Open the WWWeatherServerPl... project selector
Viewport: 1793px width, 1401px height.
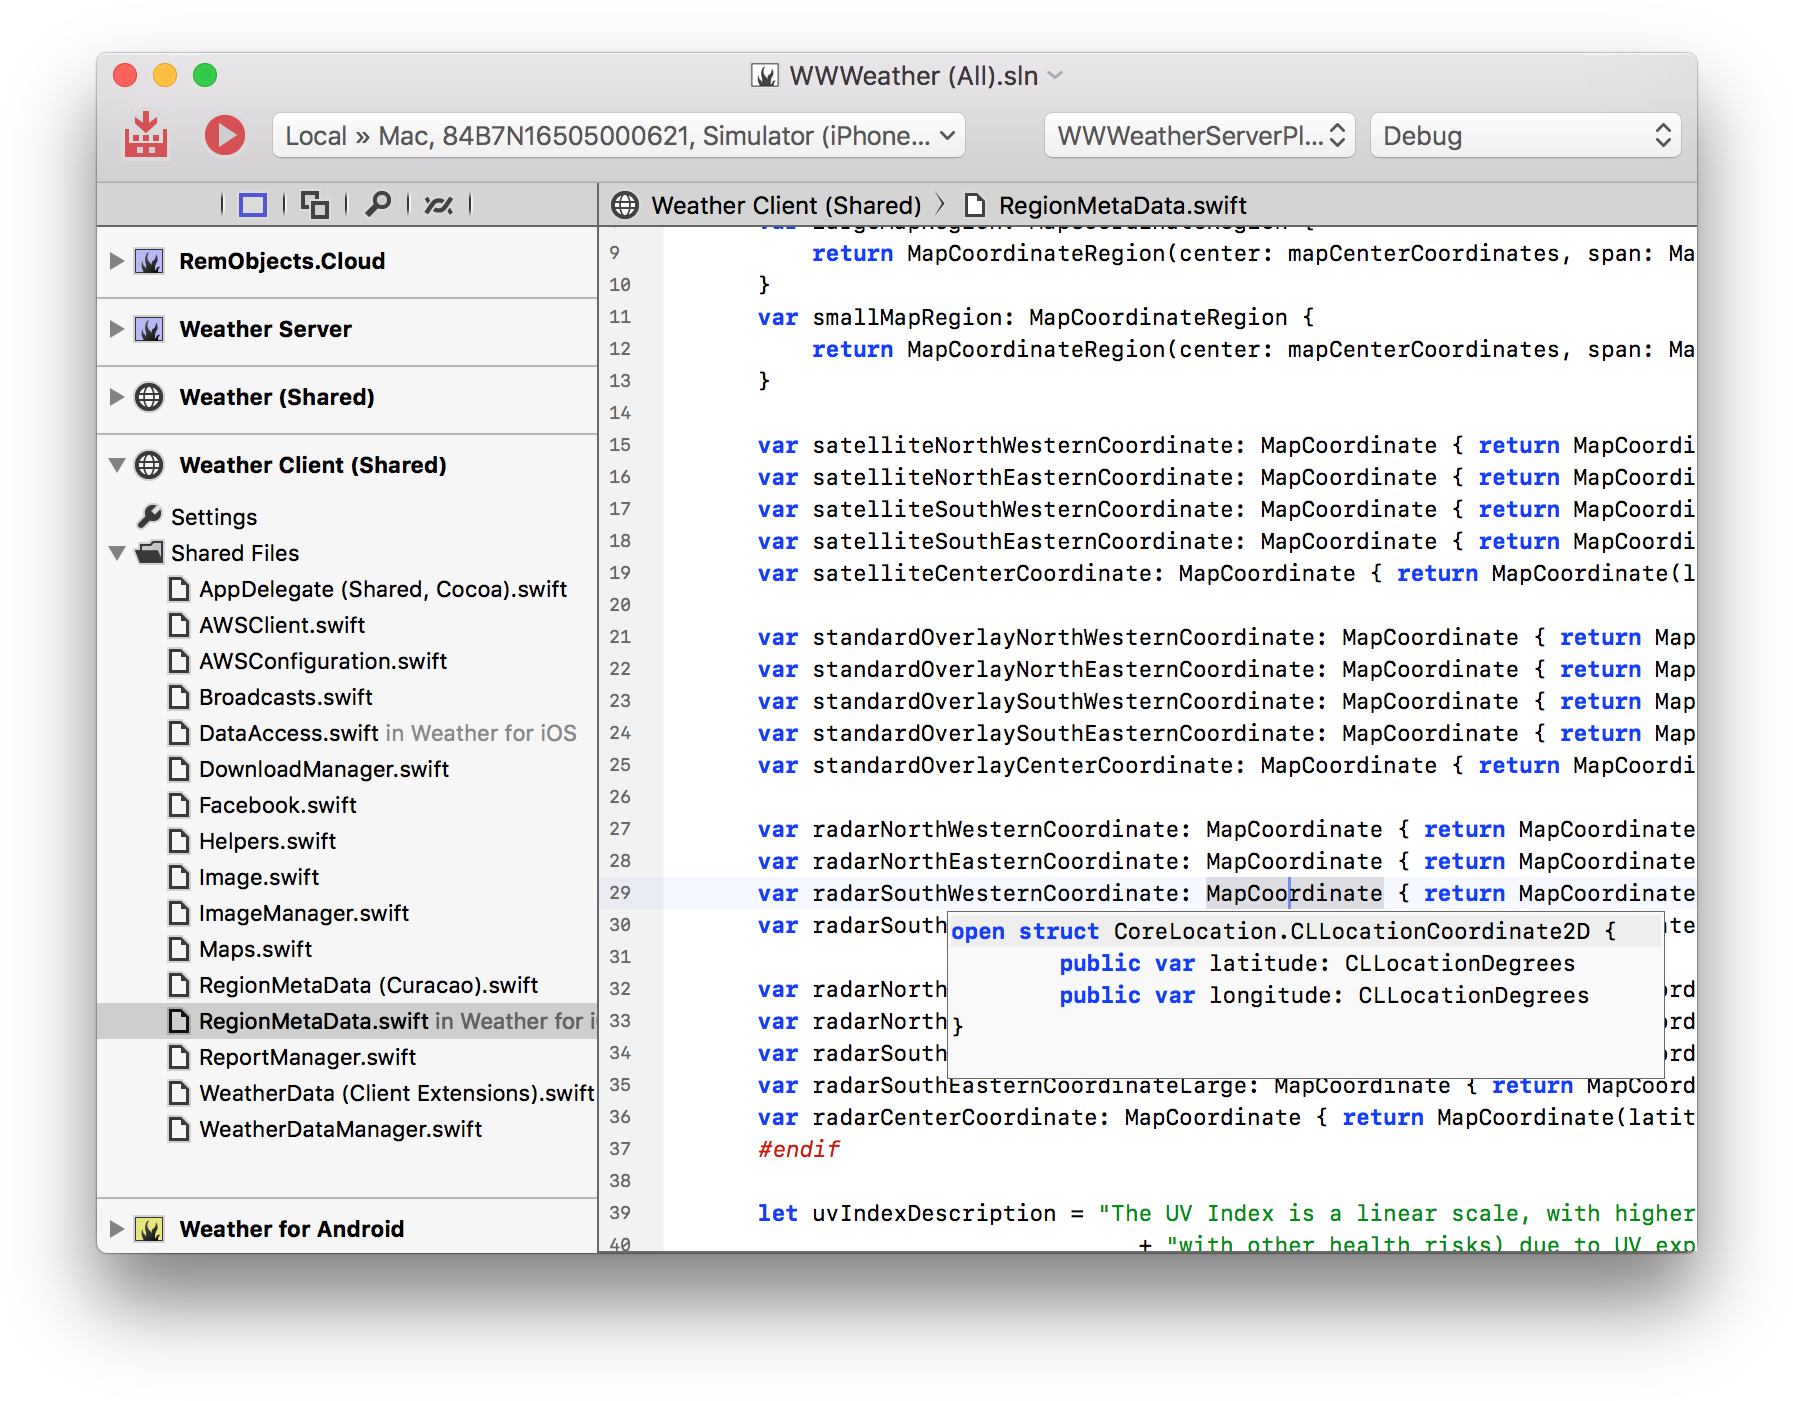(x=1200, y=136)
